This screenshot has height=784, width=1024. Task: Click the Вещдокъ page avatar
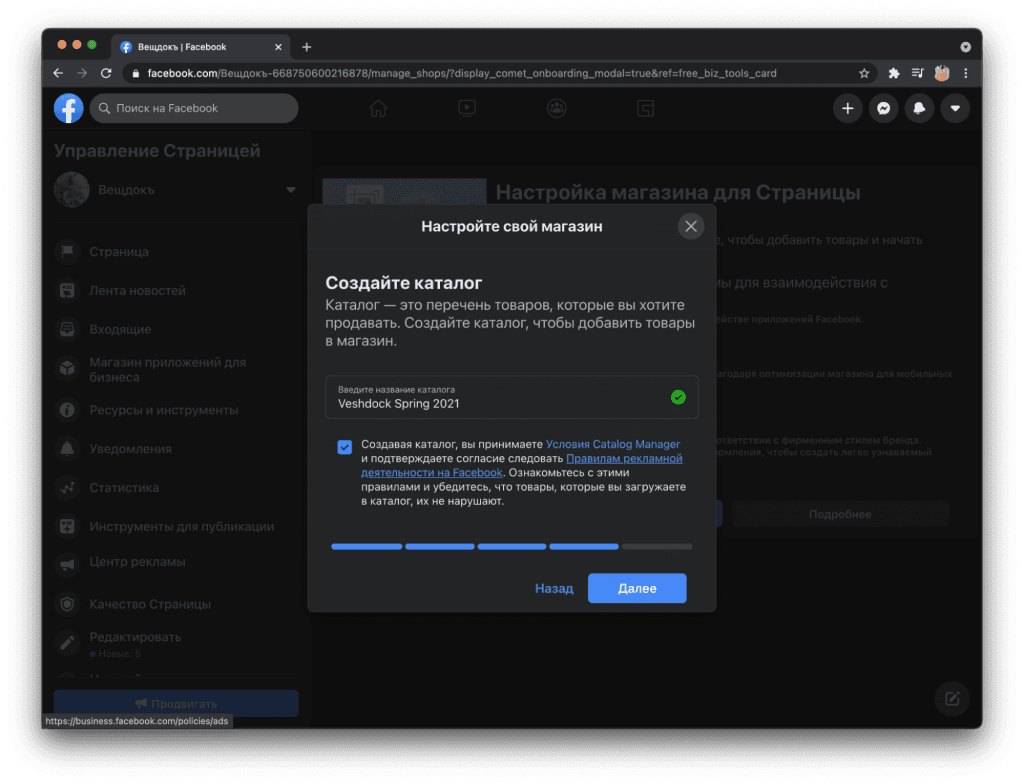72,190
